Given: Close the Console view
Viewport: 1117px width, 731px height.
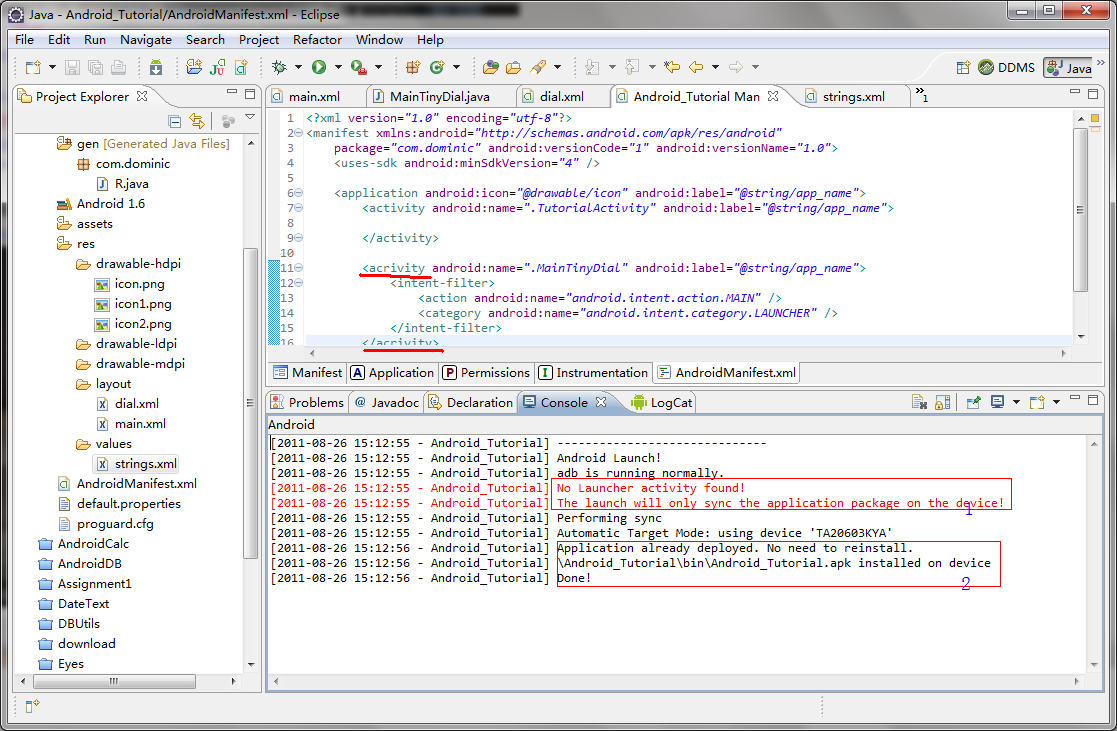Looking at the screenshot, I should [601, 402].
